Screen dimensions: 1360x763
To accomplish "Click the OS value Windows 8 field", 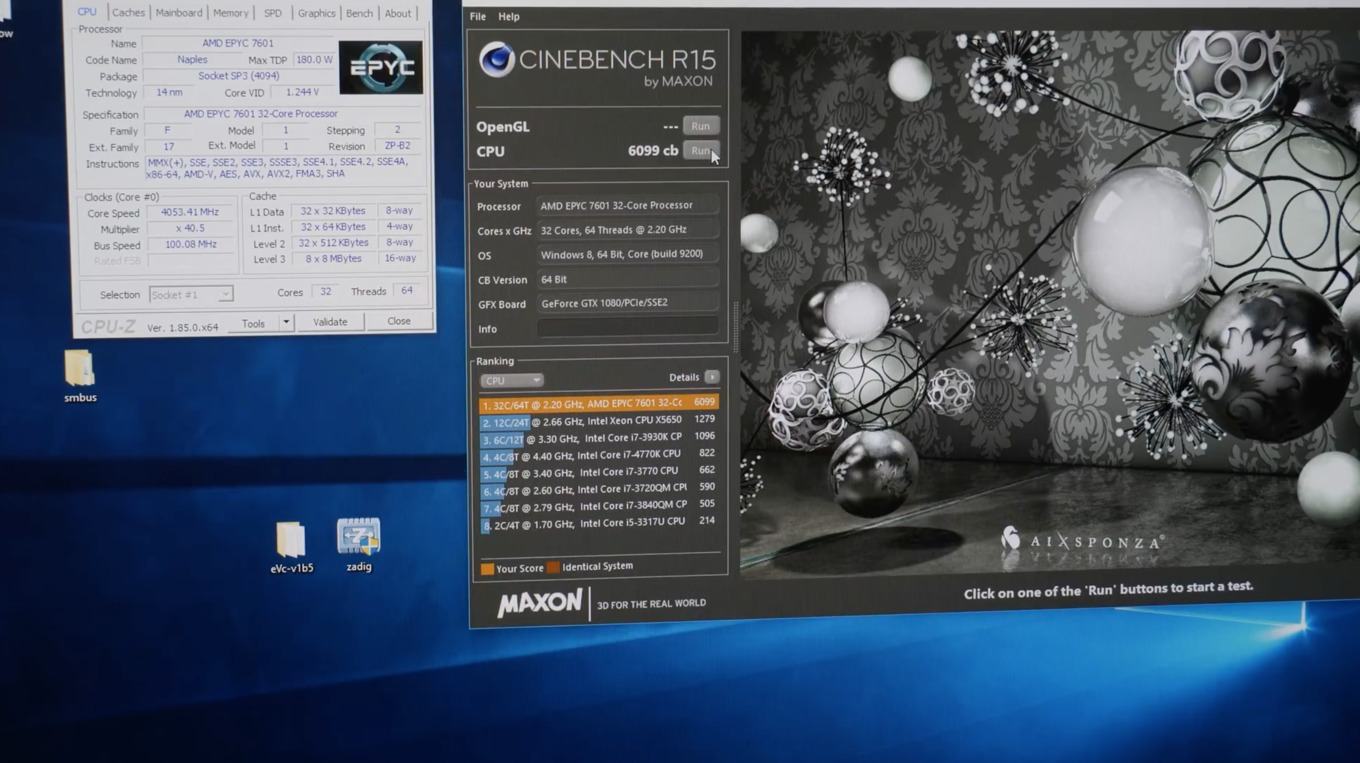I will point(628,255).
